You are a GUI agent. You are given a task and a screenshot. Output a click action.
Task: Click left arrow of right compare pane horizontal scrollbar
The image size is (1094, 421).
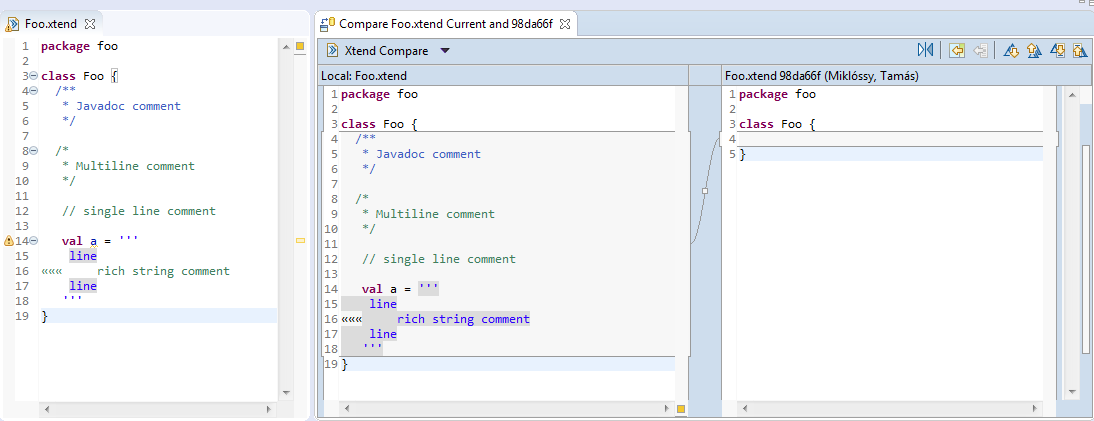pyautogui.click(x=744, y=409)
